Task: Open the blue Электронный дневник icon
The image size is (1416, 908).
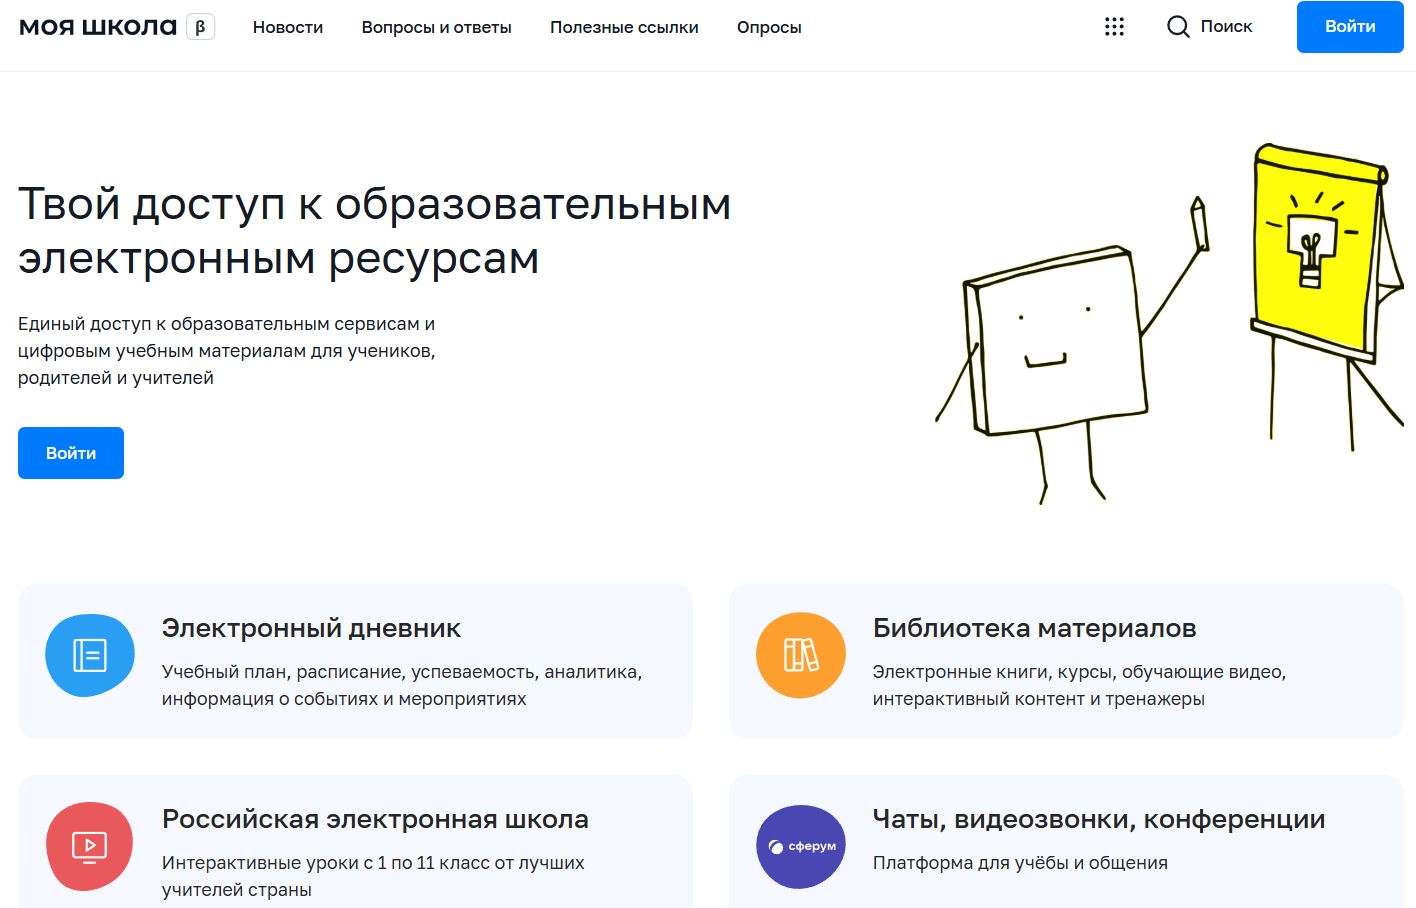Action: [x=90, y=655]
